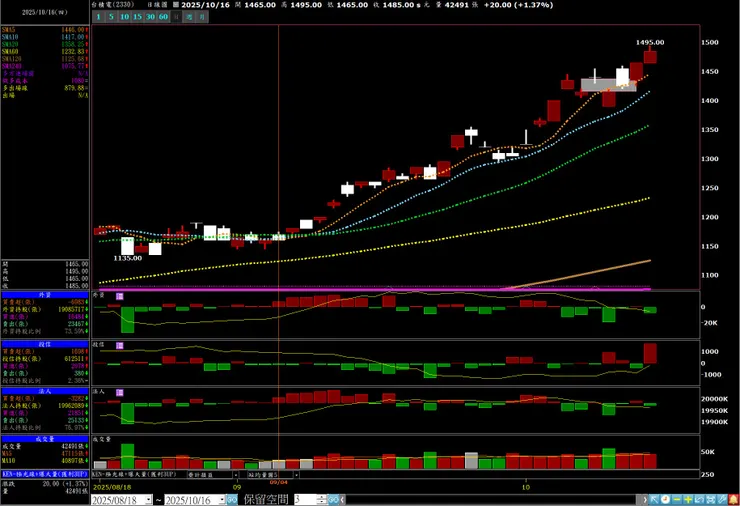Click the gray highlighted box on the chart near 1430
The width and height of the screenshot is (740, 506).
coord(609,85)
